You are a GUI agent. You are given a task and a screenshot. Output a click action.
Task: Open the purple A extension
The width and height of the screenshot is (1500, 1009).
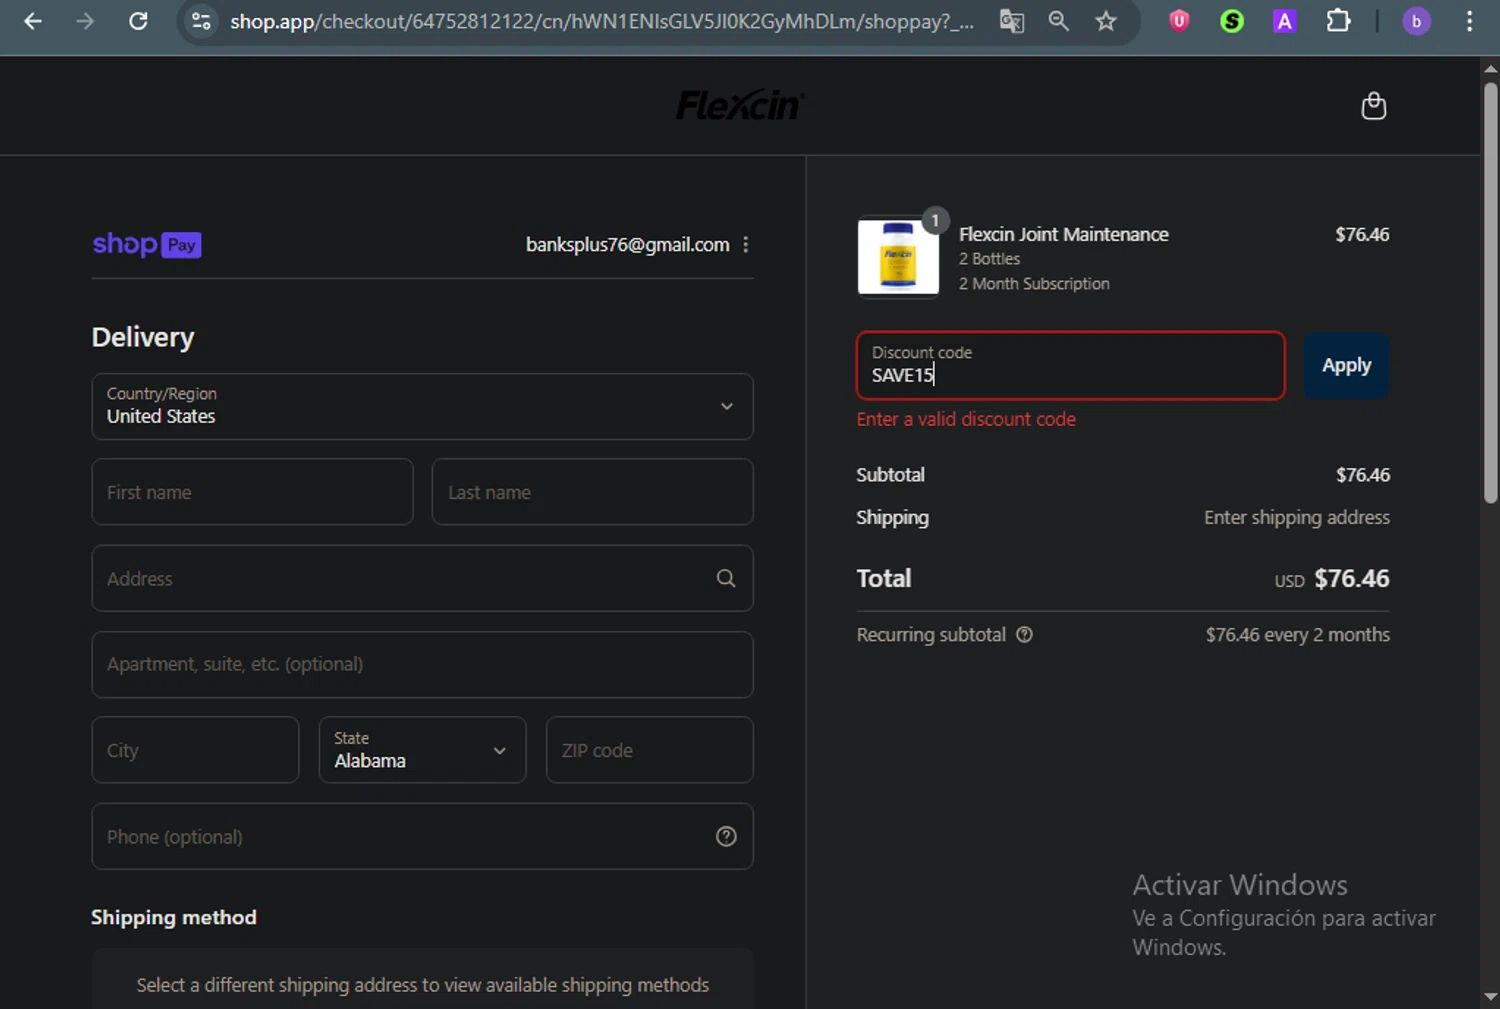(x=1284, y=21)
